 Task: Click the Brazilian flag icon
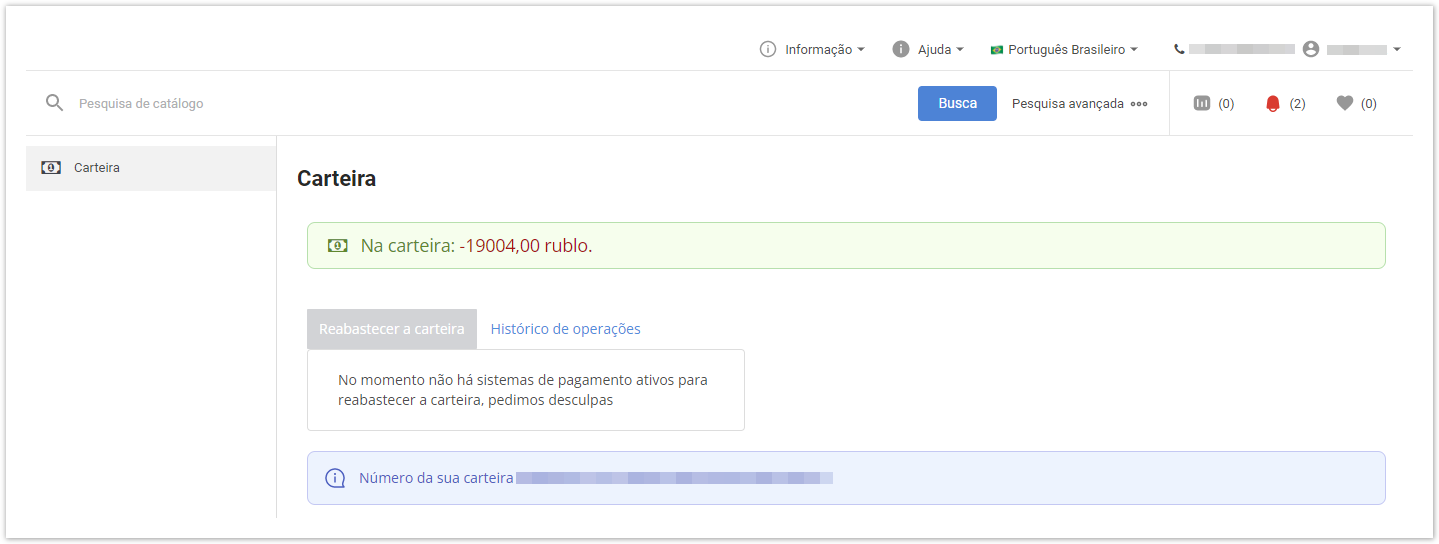996,50
